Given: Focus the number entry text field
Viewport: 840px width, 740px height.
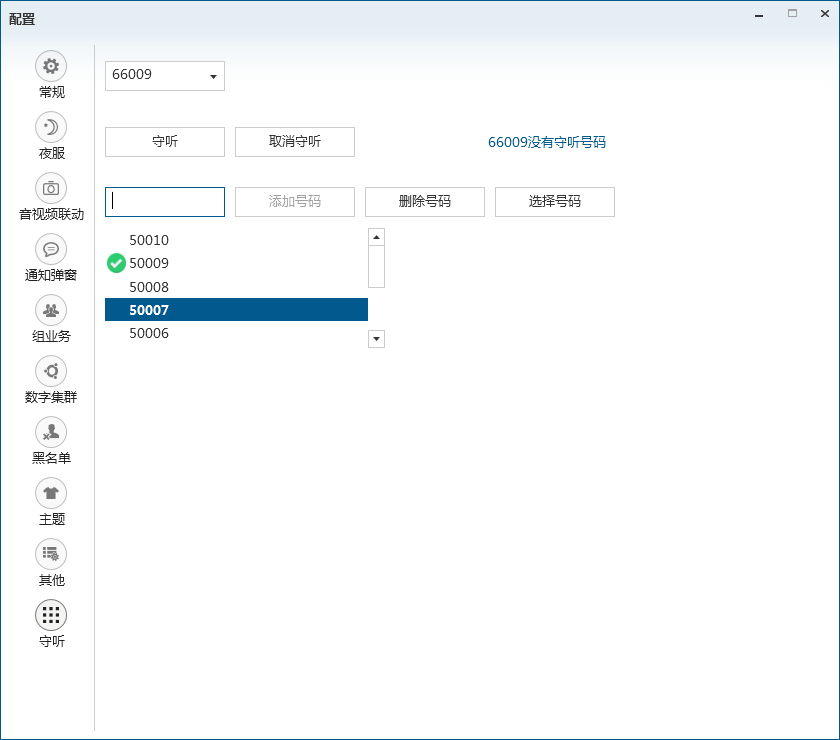Looking at the screenshot, I should tap(165, 201).
